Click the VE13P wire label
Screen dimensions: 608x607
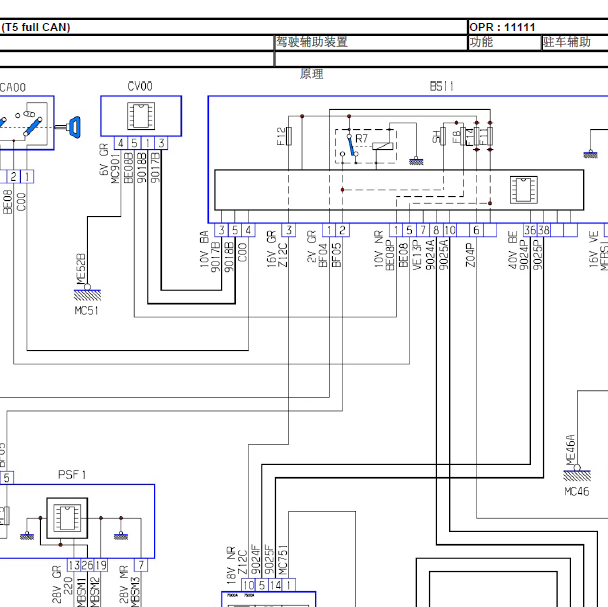tap(417, 255)
